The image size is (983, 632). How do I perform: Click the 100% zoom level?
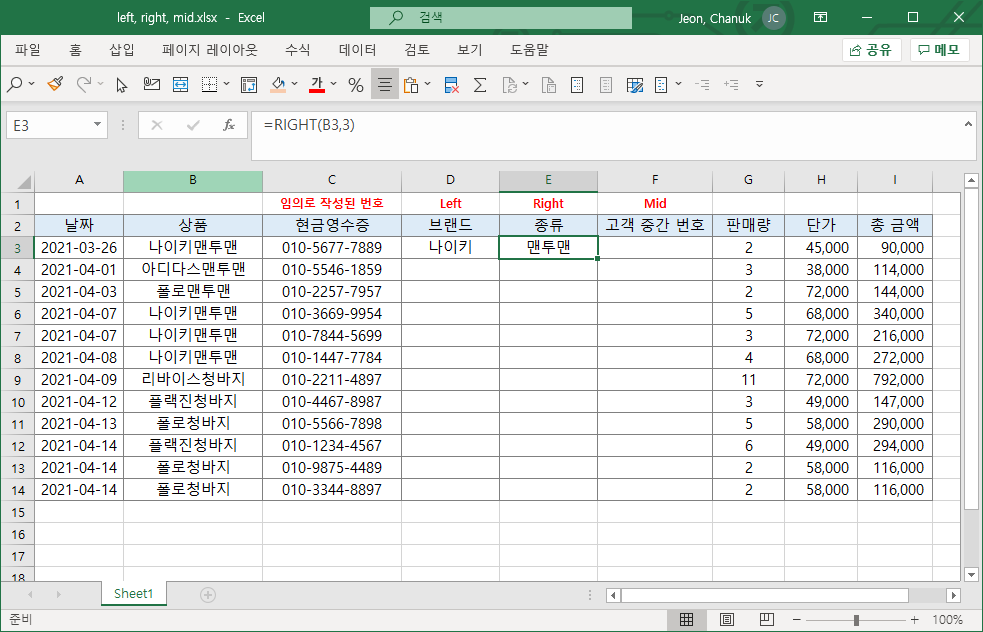point(947,619)
